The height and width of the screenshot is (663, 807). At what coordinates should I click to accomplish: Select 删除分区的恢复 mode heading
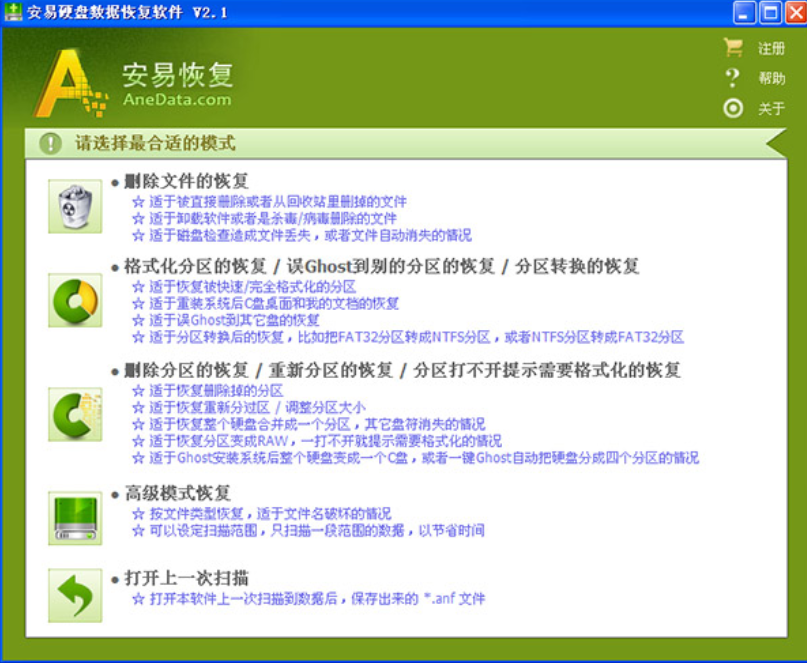187,370
